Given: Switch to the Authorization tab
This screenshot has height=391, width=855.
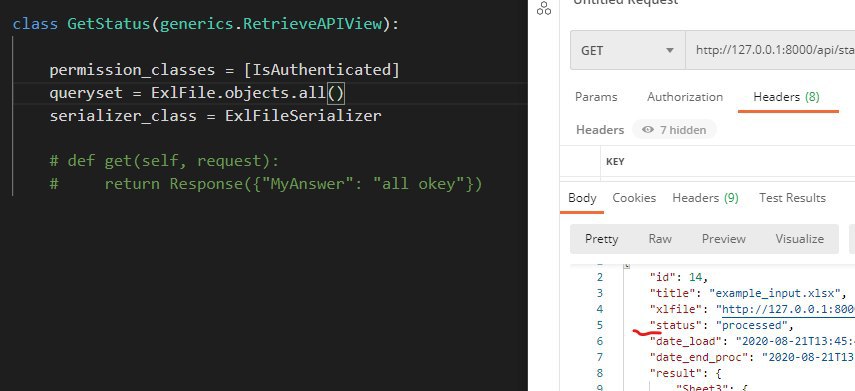Looking at the screenshot, I should pyautogui.click(x=685, y=97).
